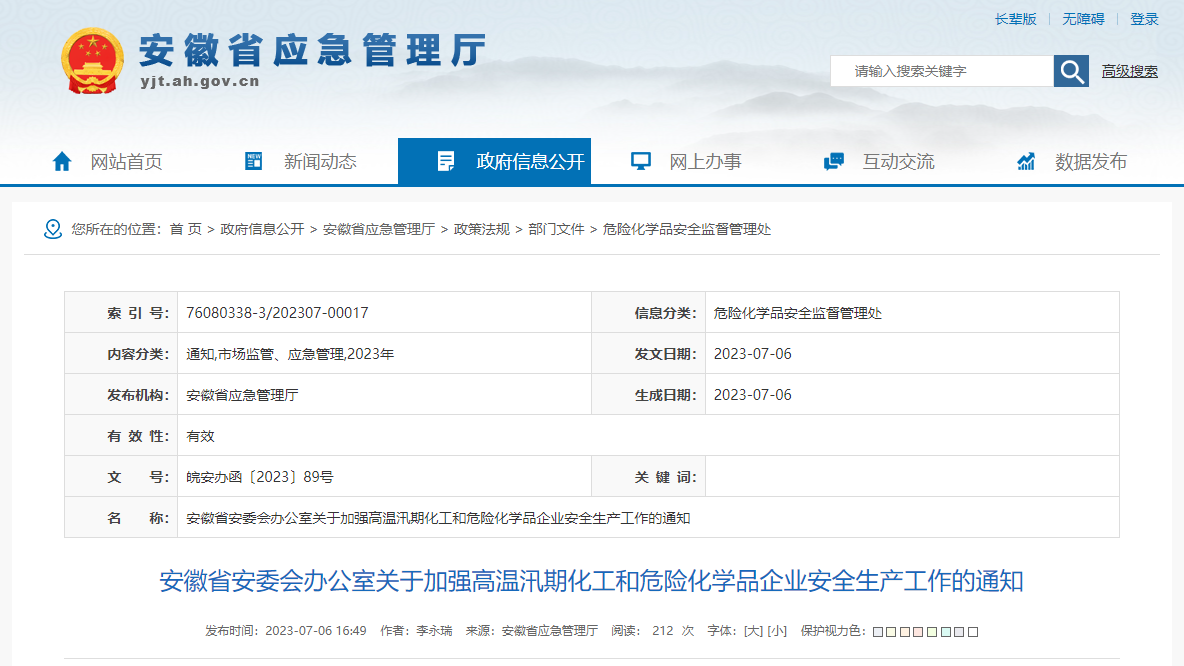Click the magnifier search button
This screenshot has height=666, width=1184.
point(1071,71)
